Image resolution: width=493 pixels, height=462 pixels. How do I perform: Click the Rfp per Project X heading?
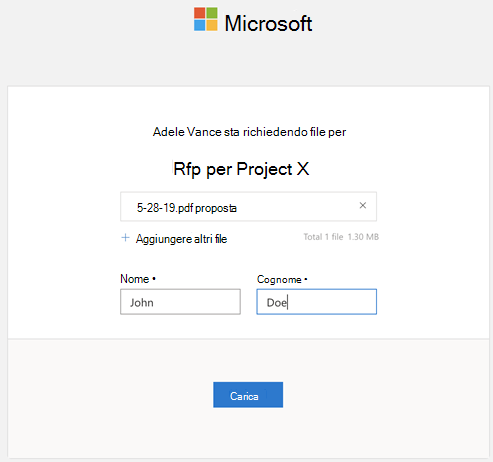241,169
